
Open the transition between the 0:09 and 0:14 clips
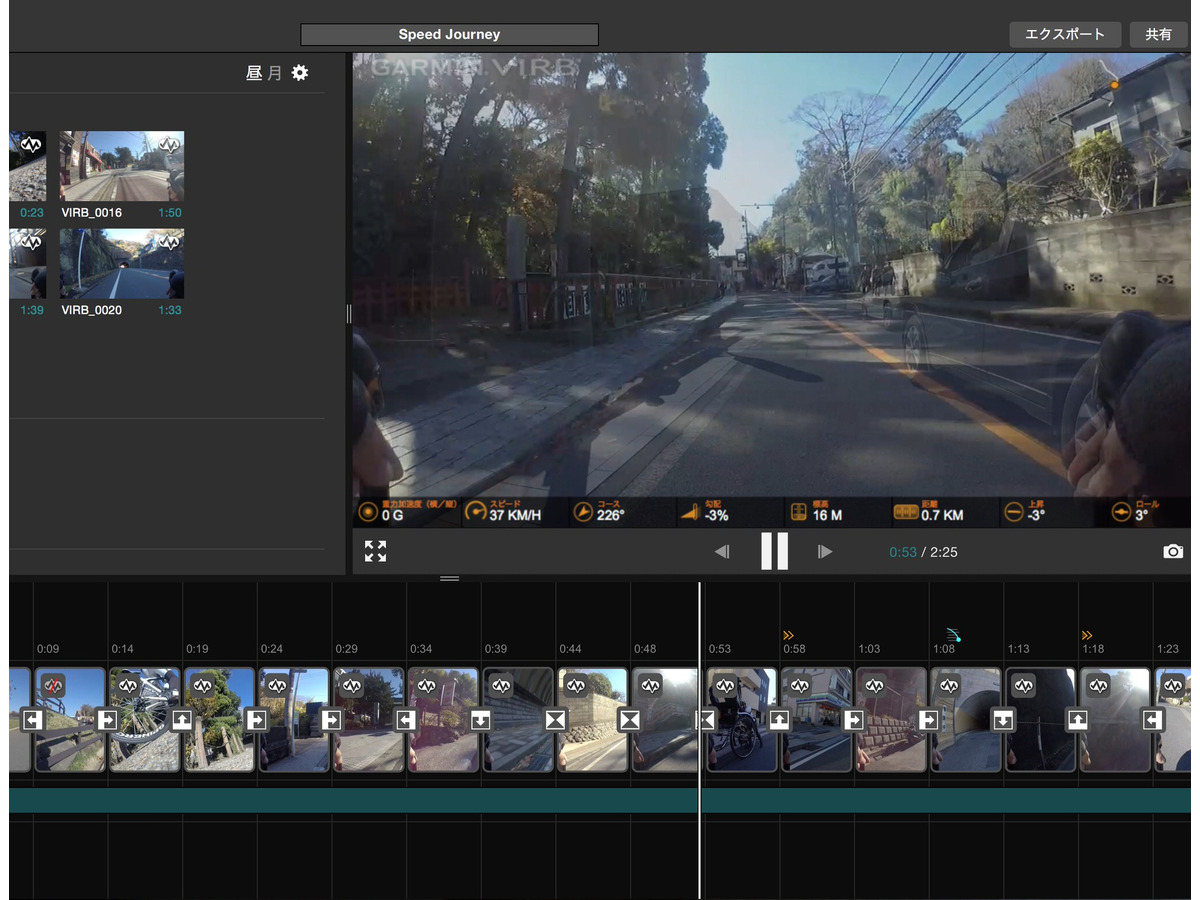pyautogui.click(x=107, y=720)
